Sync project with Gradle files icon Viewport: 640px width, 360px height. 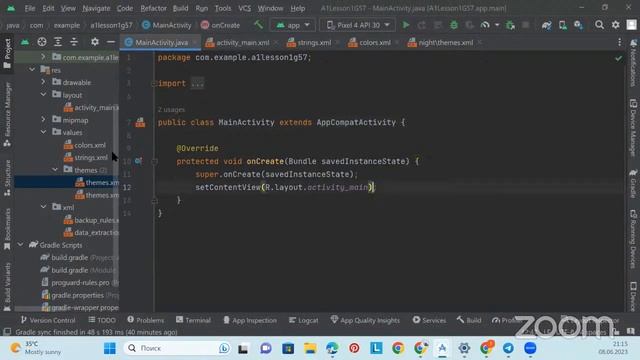547,25
